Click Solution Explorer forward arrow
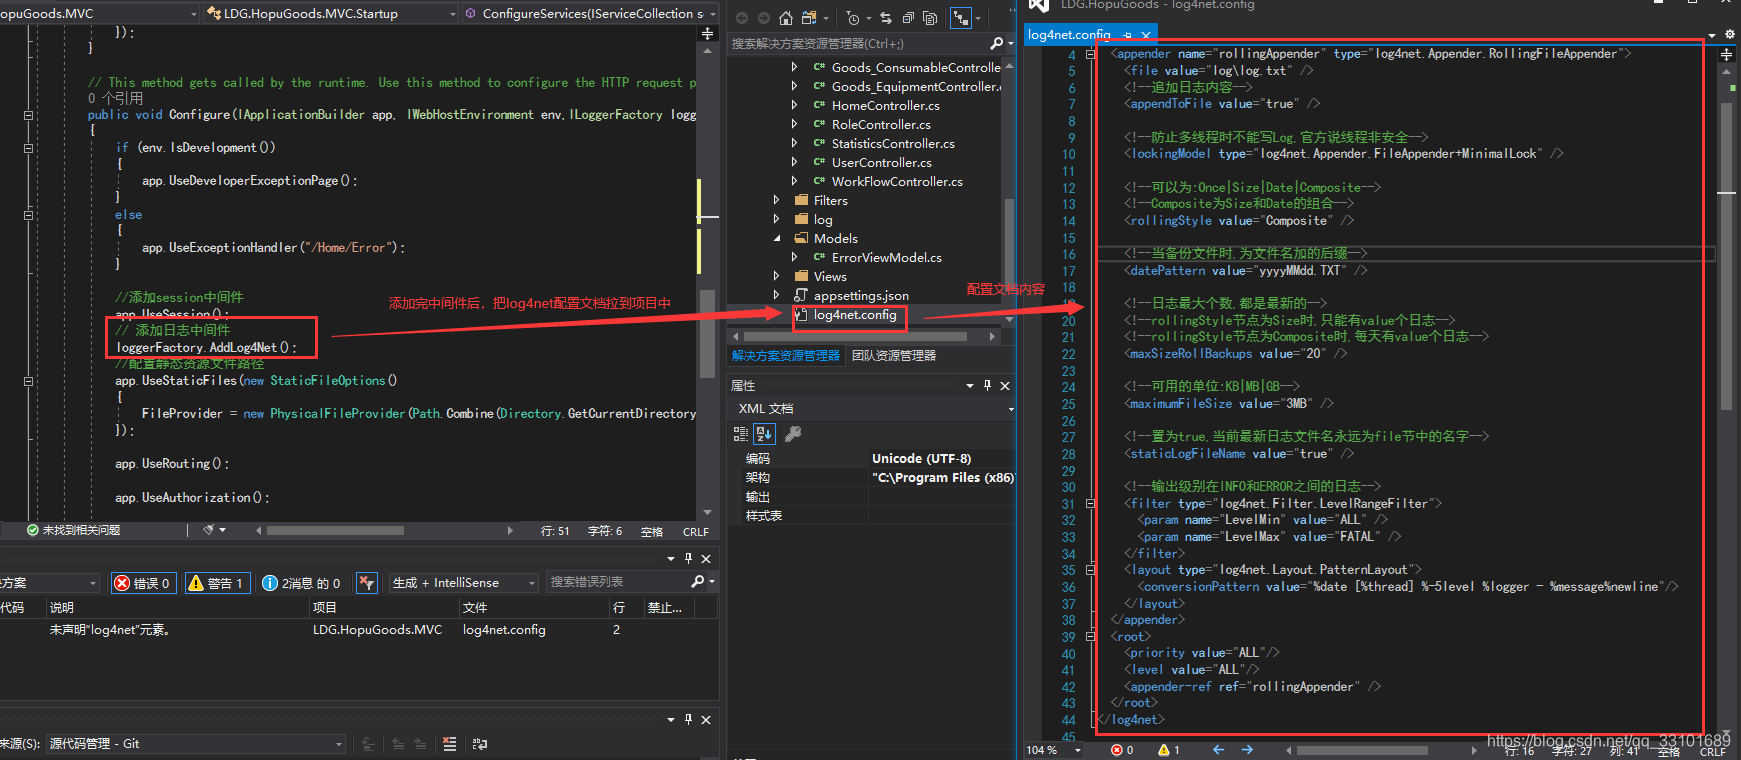The width and height of the screenshot is (1741, 760). click(x=763, y=18)
